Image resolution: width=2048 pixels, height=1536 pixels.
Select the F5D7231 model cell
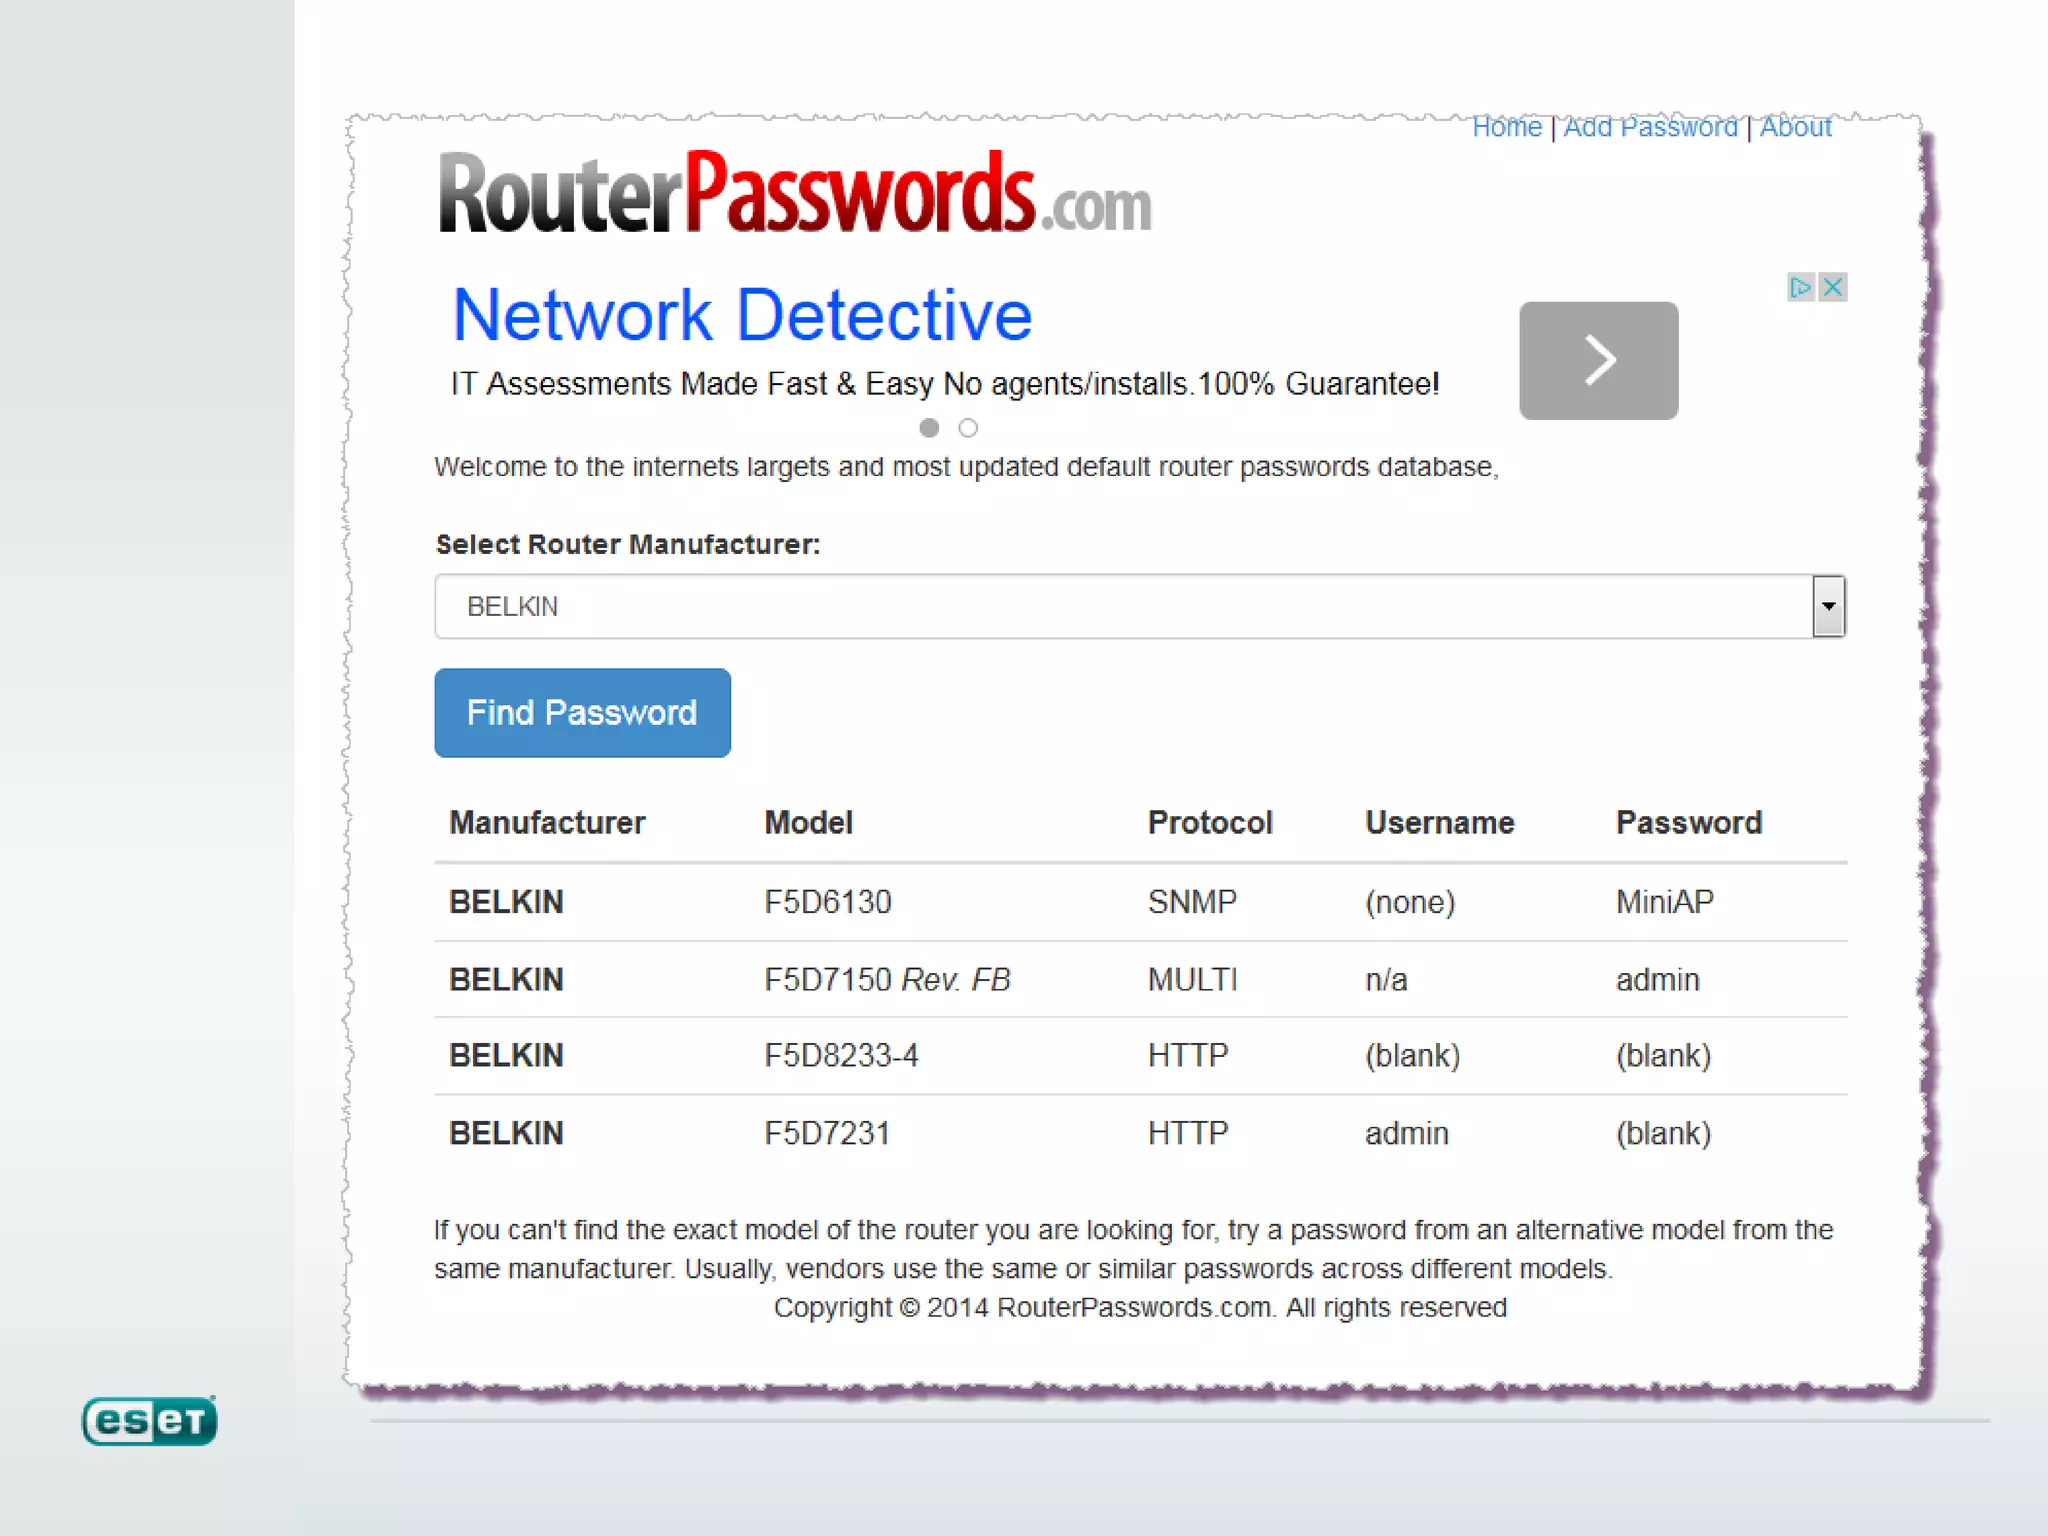point(827,1134)
